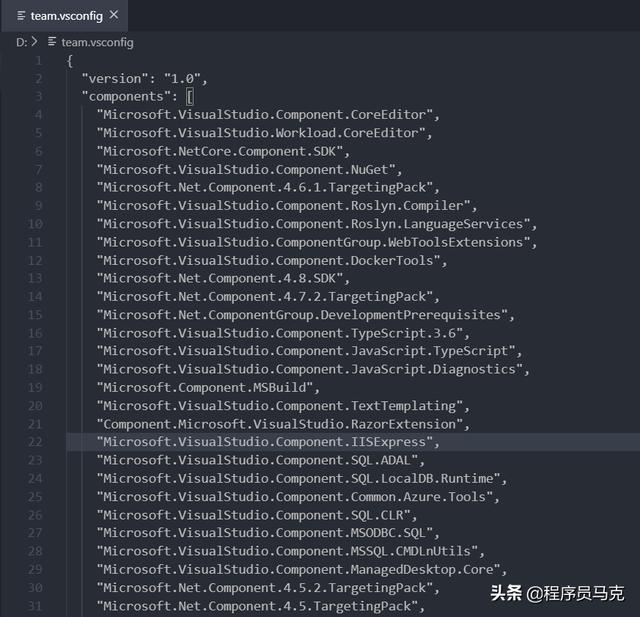This screenshot has height=617, width=640.
Task: Click the file icon in the breadcrumb
Action: click(52, 42)
